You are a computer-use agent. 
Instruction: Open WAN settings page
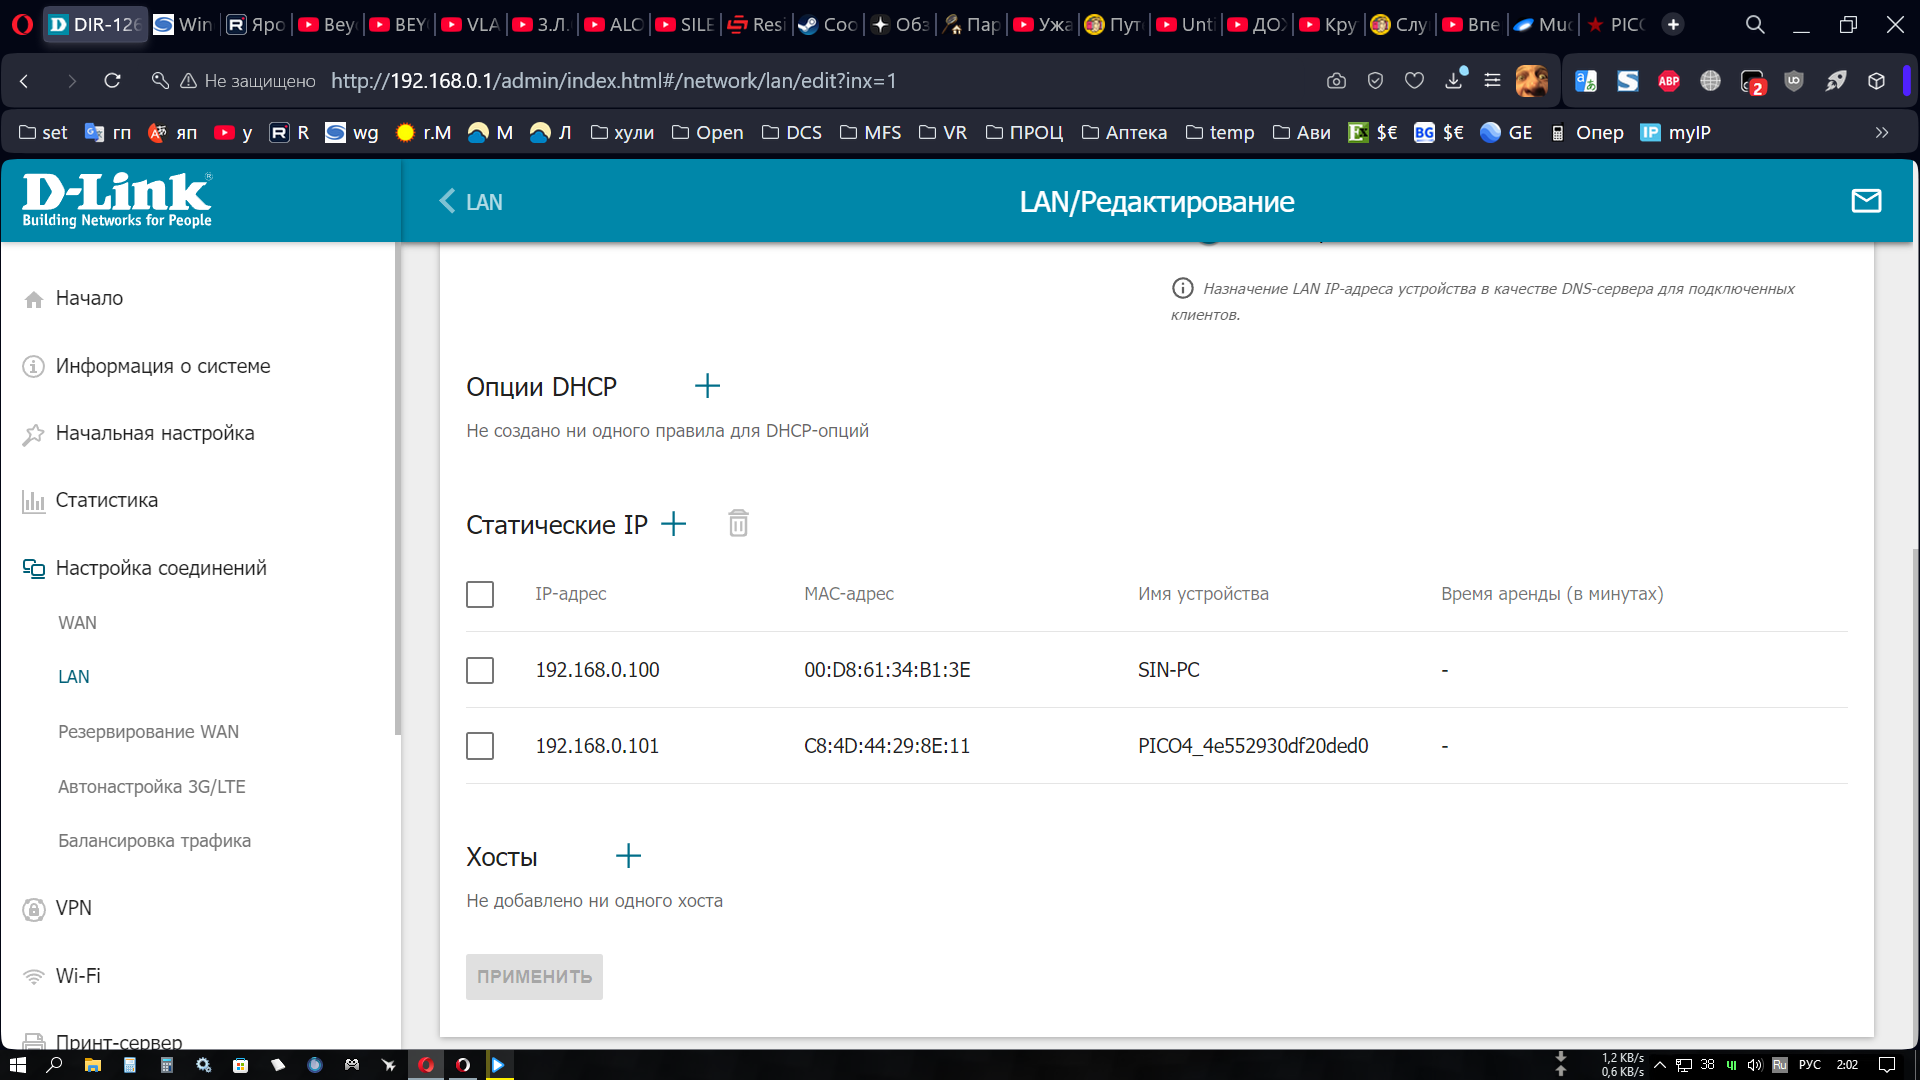[77, 623]
